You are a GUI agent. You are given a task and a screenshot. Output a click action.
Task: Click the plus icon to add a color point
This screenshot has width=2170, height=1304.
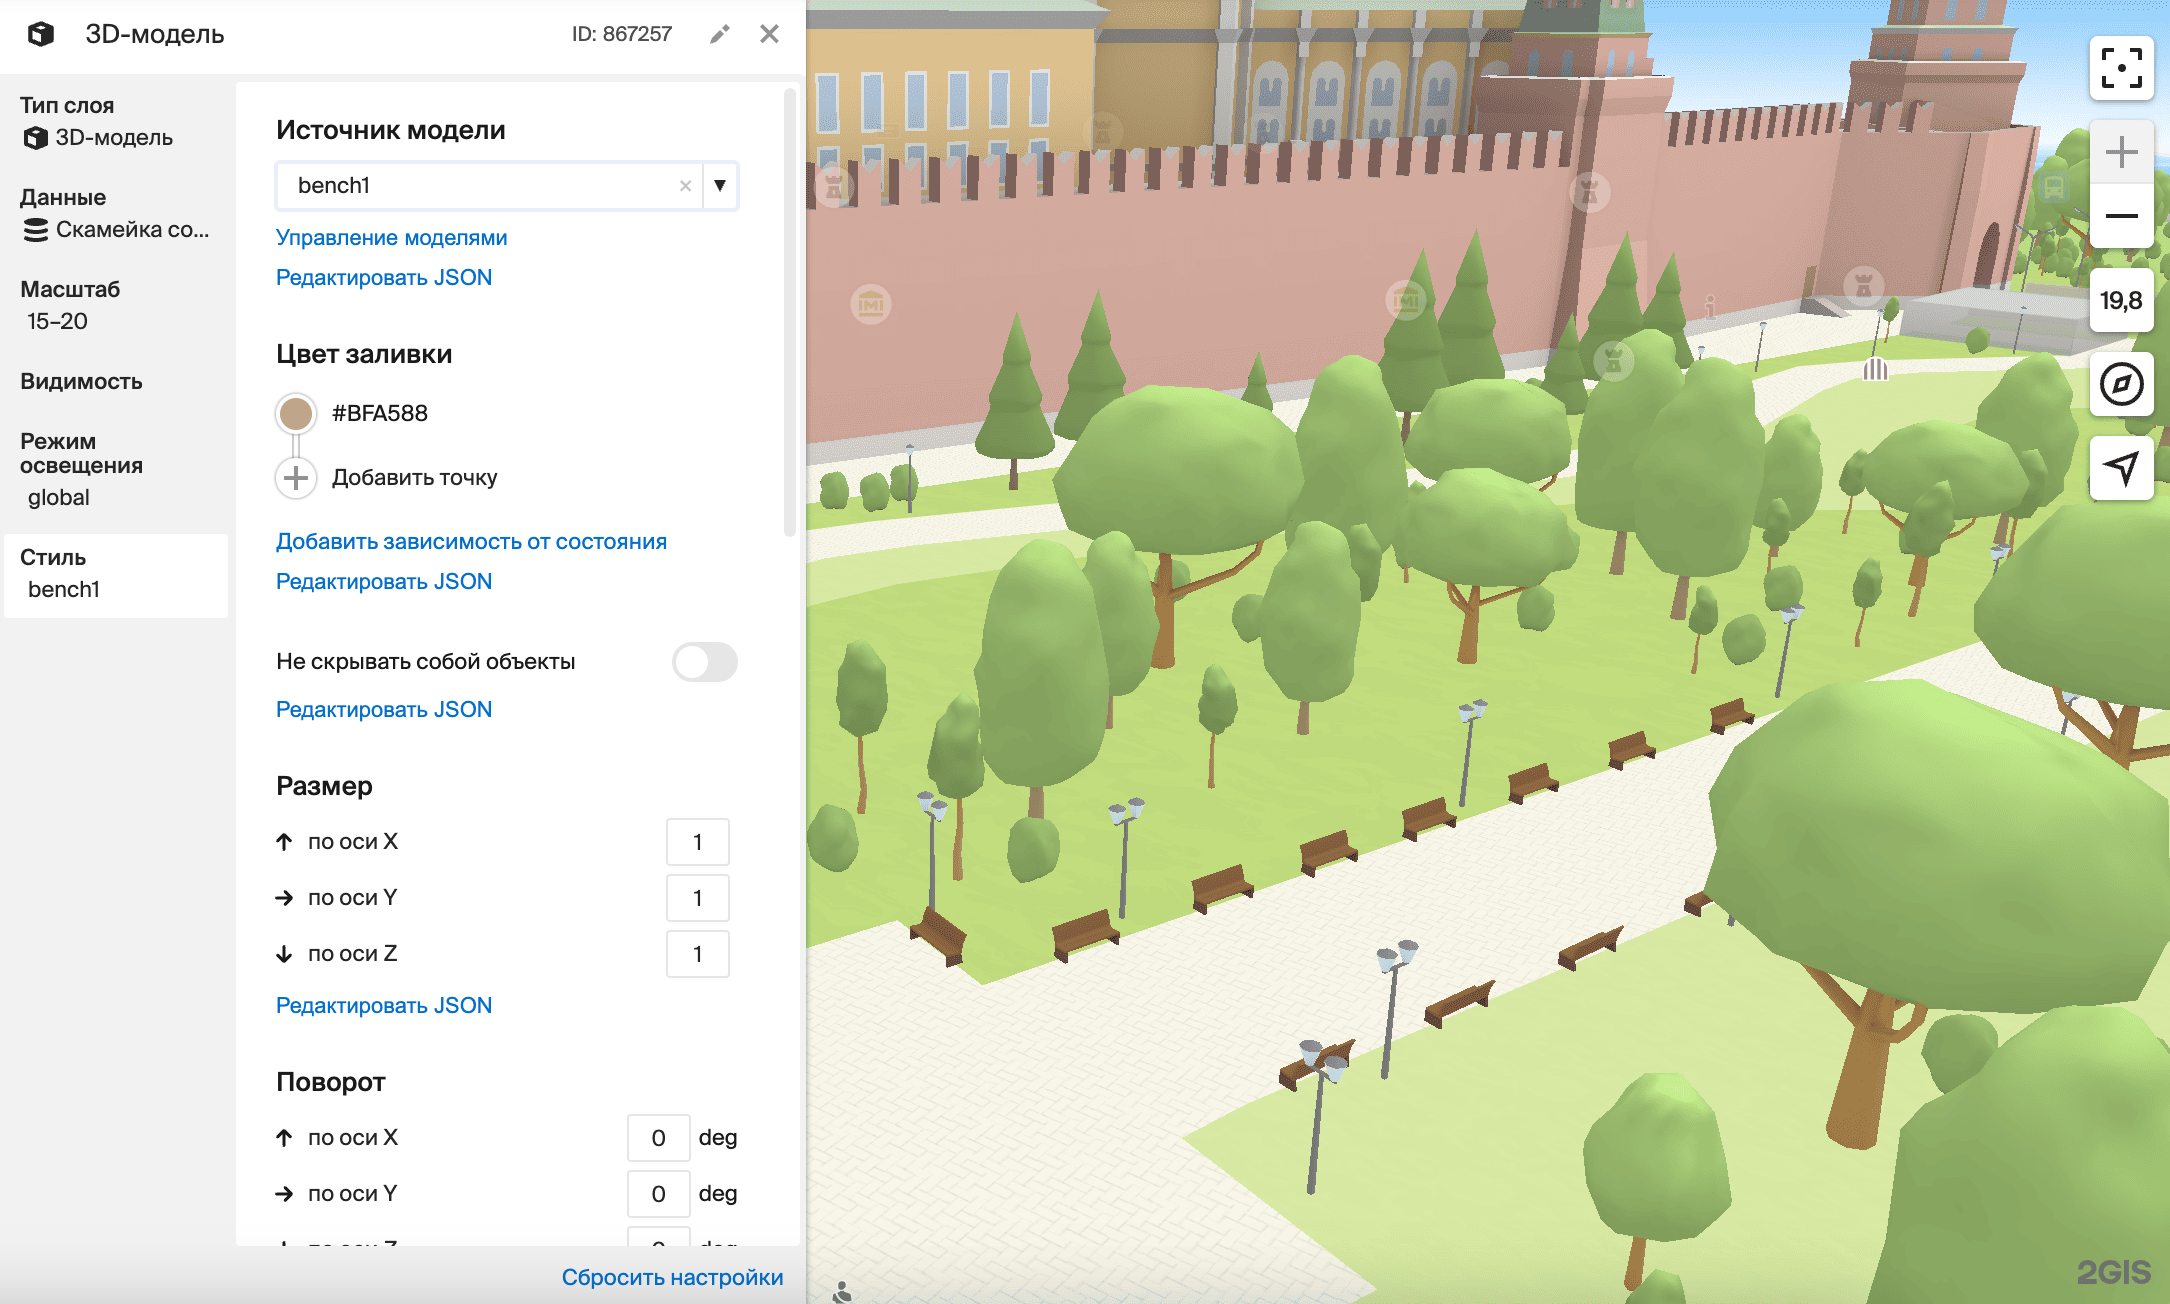click(x=294, y=477)
